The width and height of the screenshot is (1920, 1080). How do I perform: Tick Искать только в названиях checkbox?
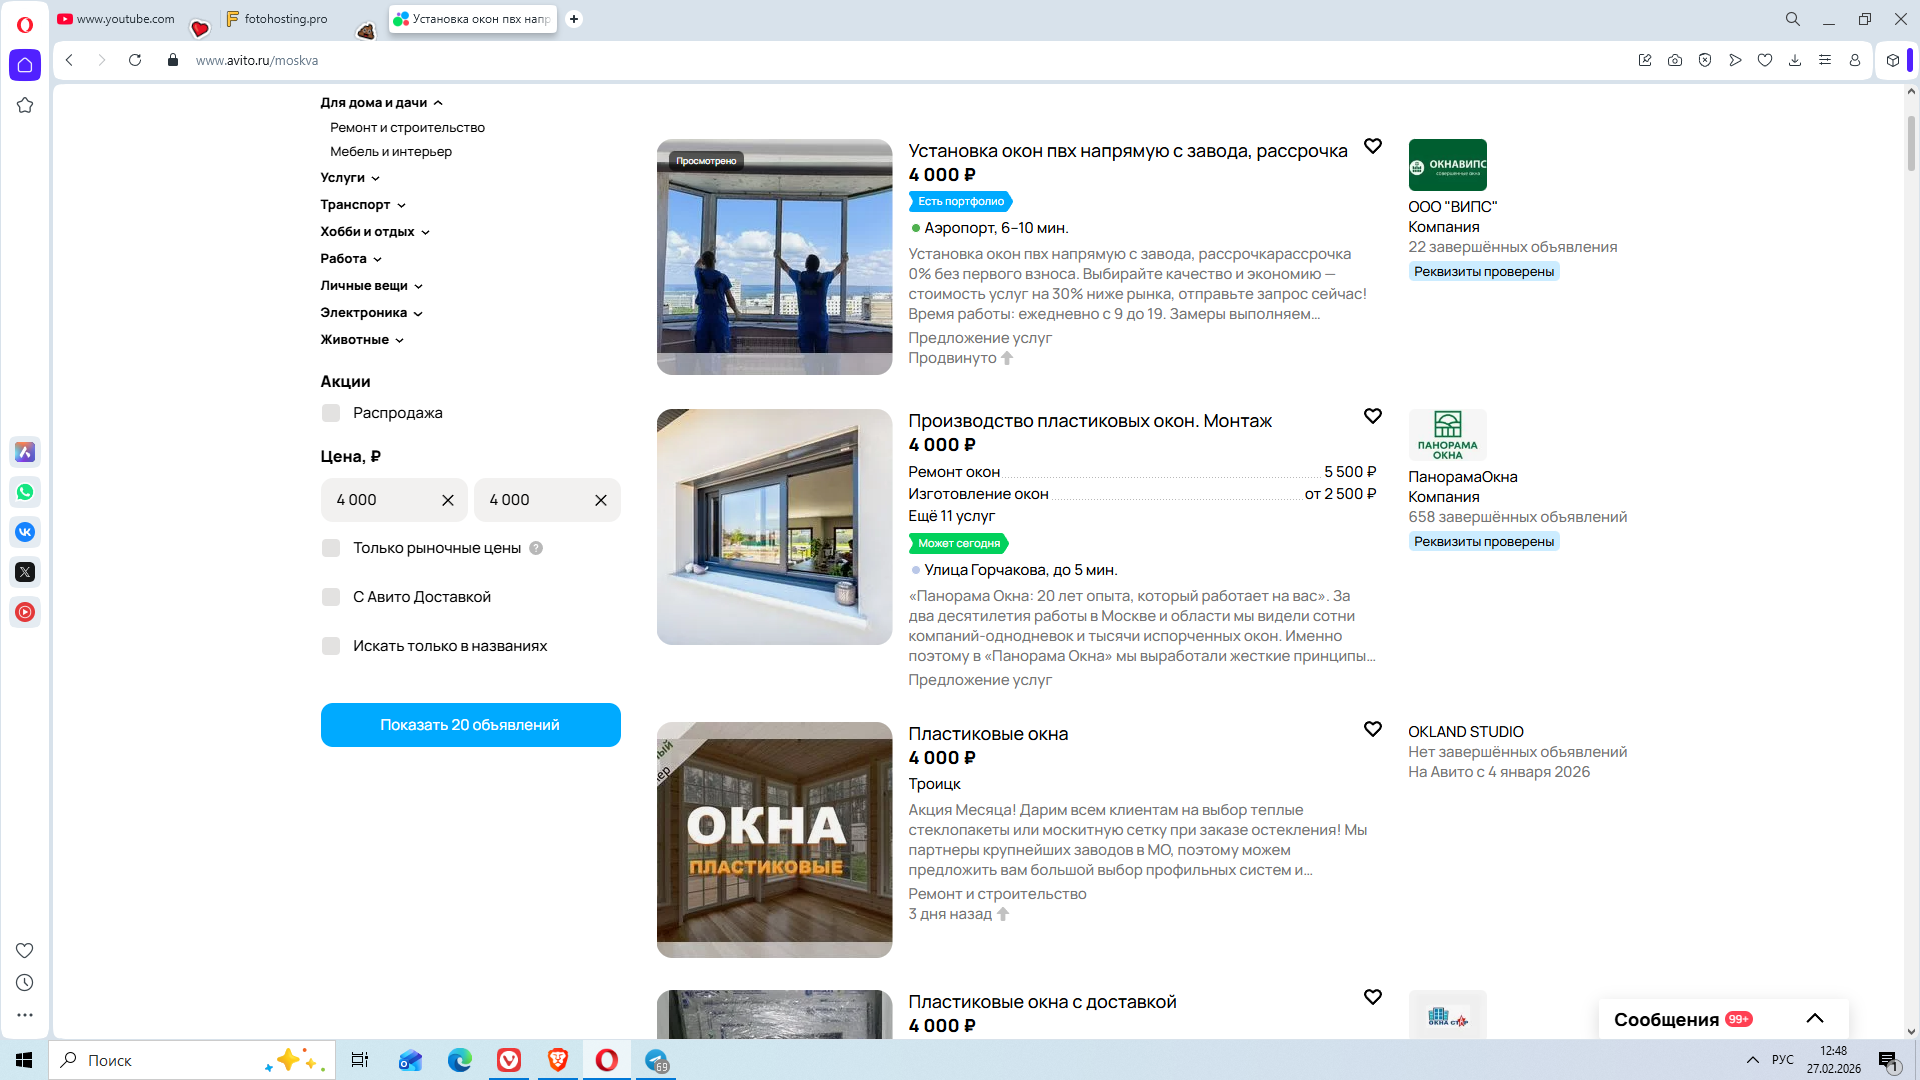click(331, 646)
